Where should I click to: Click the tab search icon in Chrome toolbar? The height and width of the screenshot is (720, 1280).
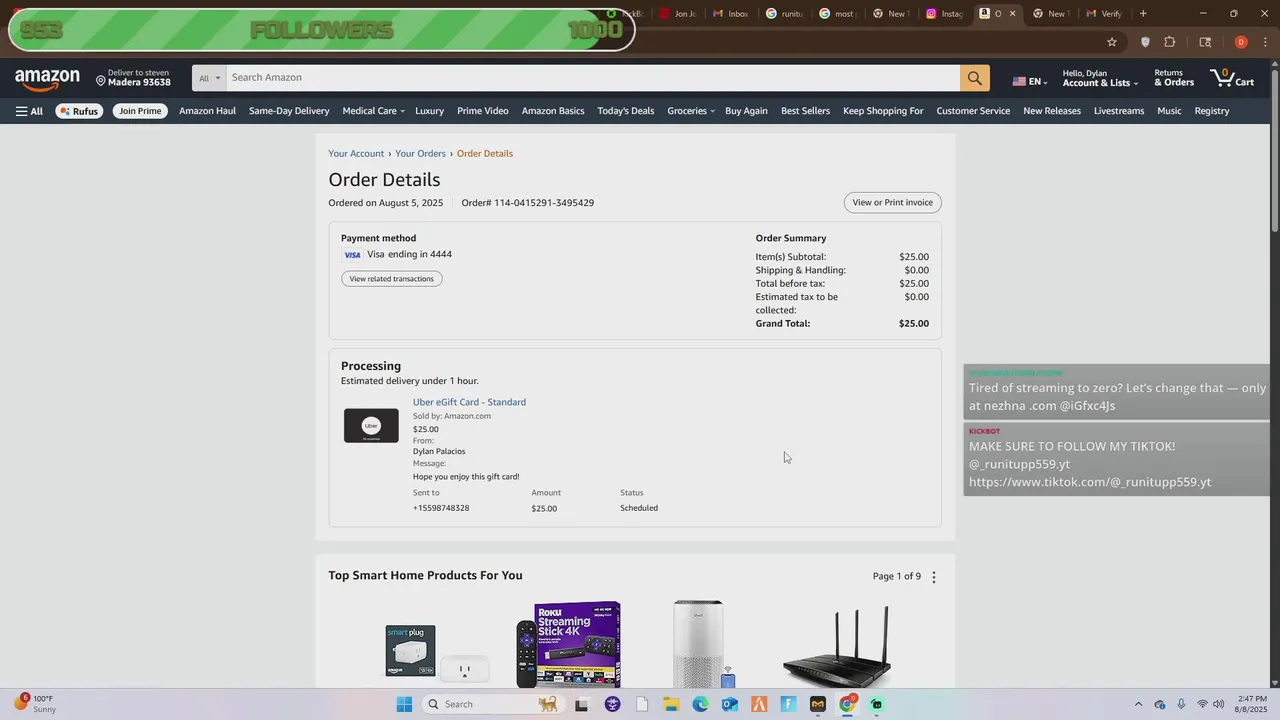[1205, 42]
